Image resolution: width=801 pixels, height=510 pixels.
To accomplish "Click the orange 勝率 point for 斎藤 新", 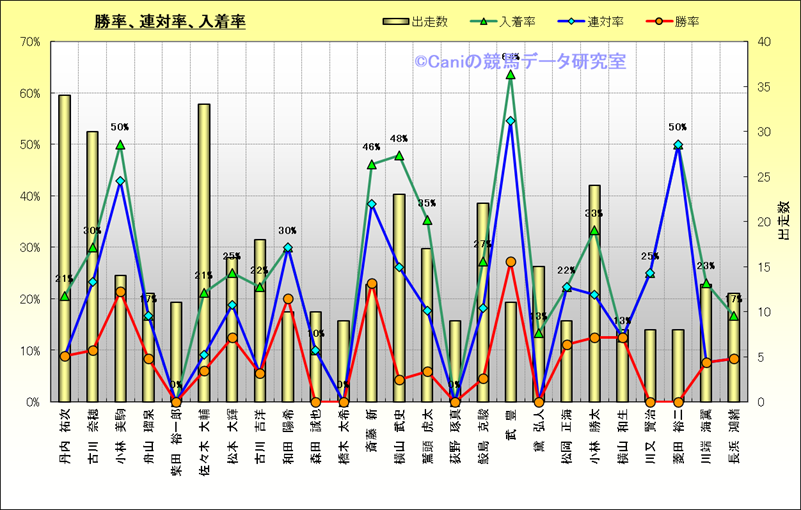I will click(x=371, y=283).
